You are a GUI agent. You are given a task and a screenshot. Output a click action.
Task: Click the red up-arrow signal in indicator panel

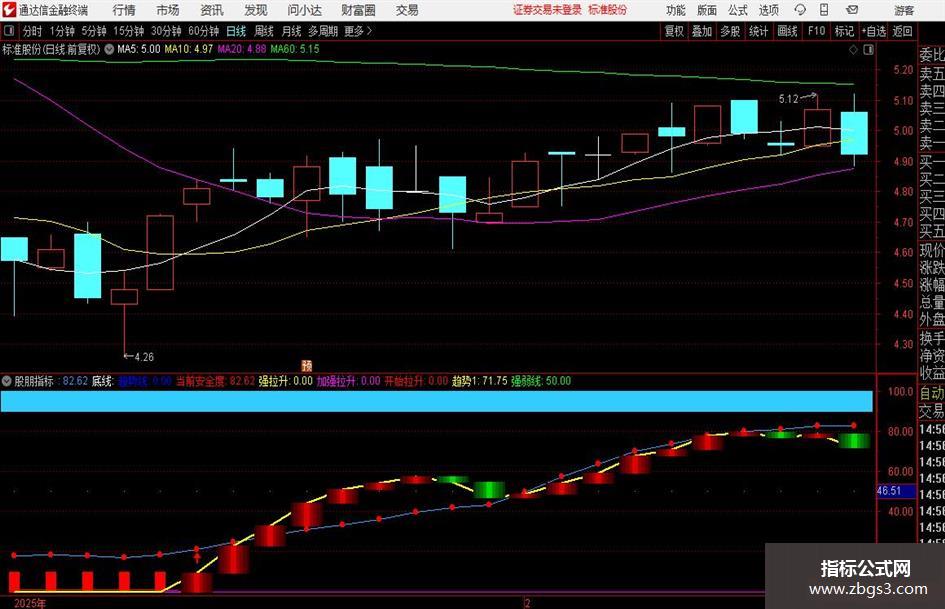[x=196, y=557]
